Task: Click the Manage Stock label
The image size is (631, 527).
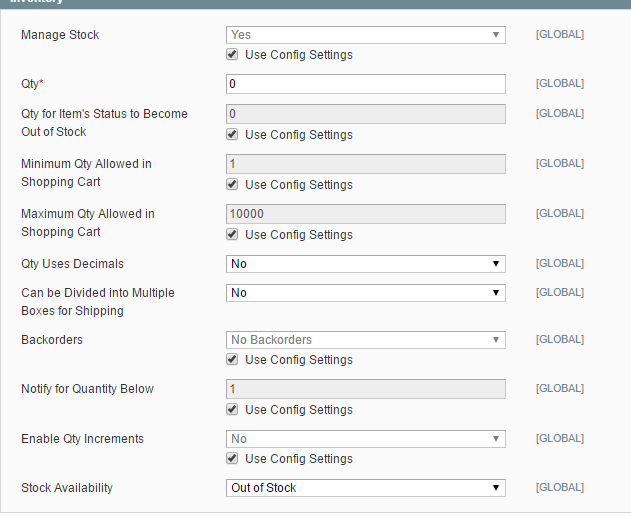Action: pos(60,35)
